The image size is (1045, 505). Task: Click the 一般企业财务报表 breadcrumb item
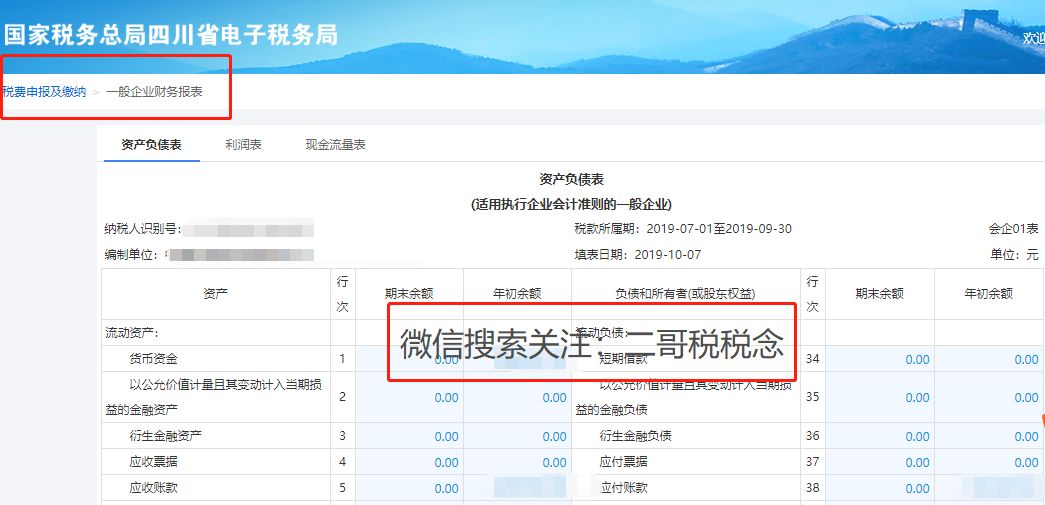(154, 92)
